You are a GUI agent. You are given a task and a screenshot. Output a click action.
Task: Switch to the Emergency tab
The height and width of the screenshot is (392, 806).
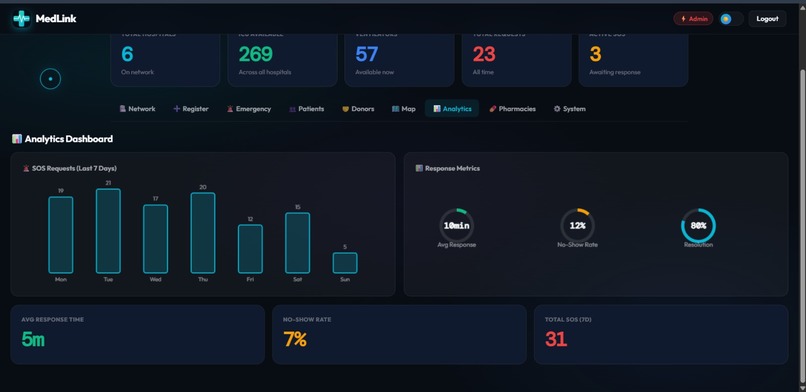(249, 109)
